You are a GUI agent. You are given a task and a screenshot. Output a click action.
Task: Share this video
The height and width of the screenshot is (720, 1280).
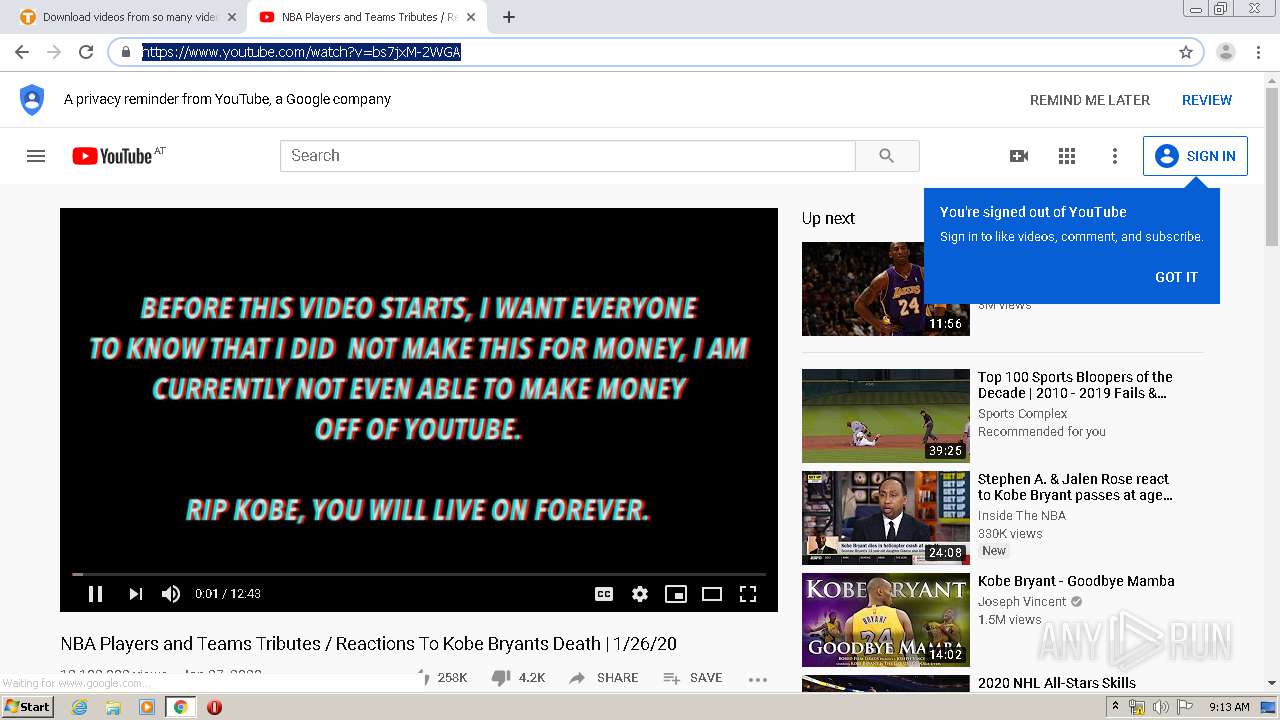point(603,678)
